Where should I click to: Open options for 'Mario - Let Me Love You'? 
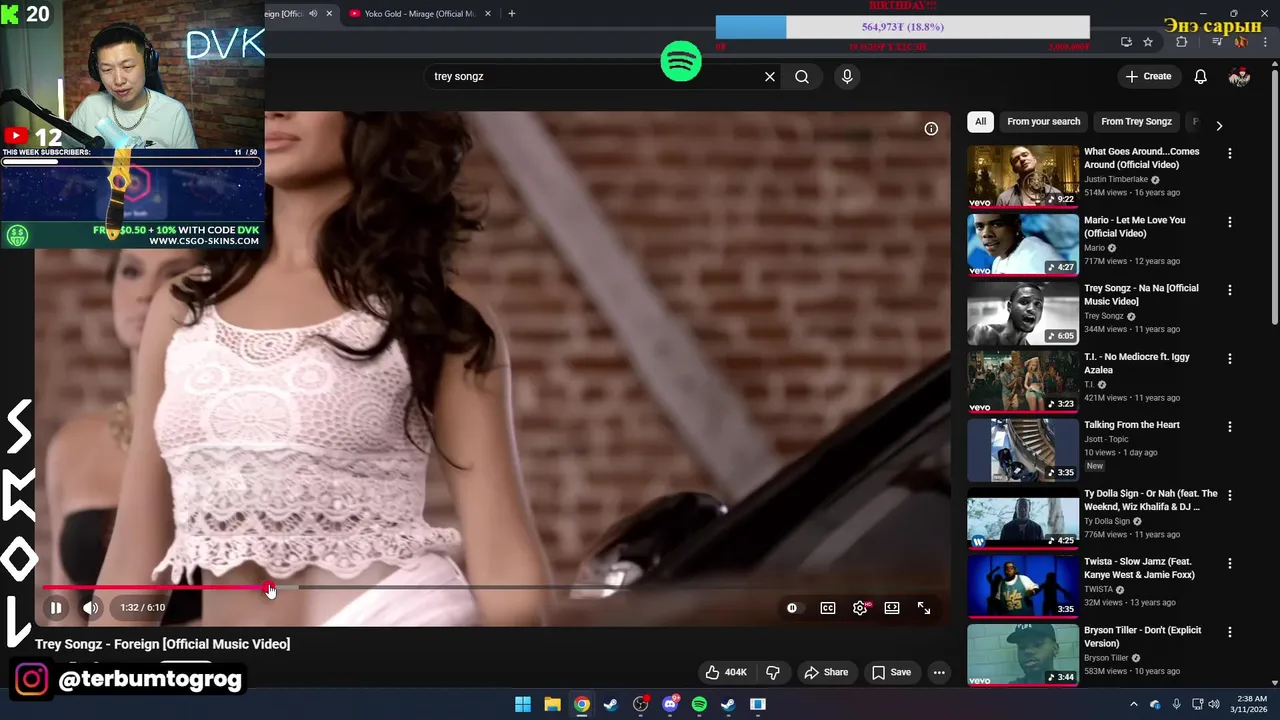pos(1230,222)
